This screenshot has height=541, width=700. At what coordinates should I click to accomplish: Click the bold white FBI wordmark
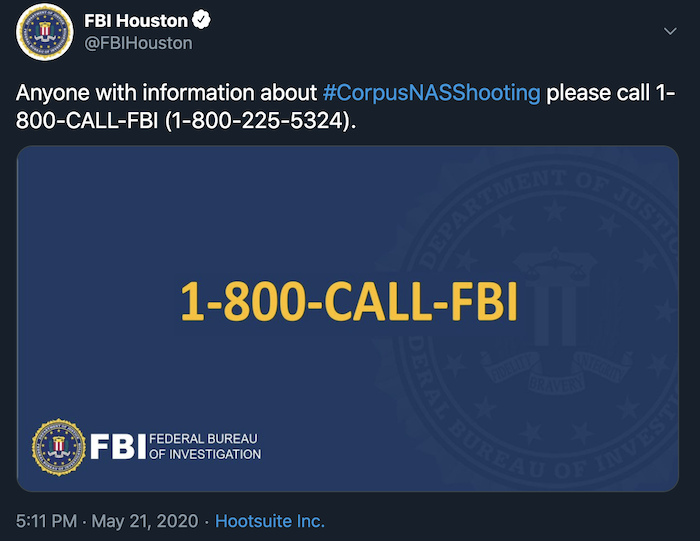tap(118, 446)
